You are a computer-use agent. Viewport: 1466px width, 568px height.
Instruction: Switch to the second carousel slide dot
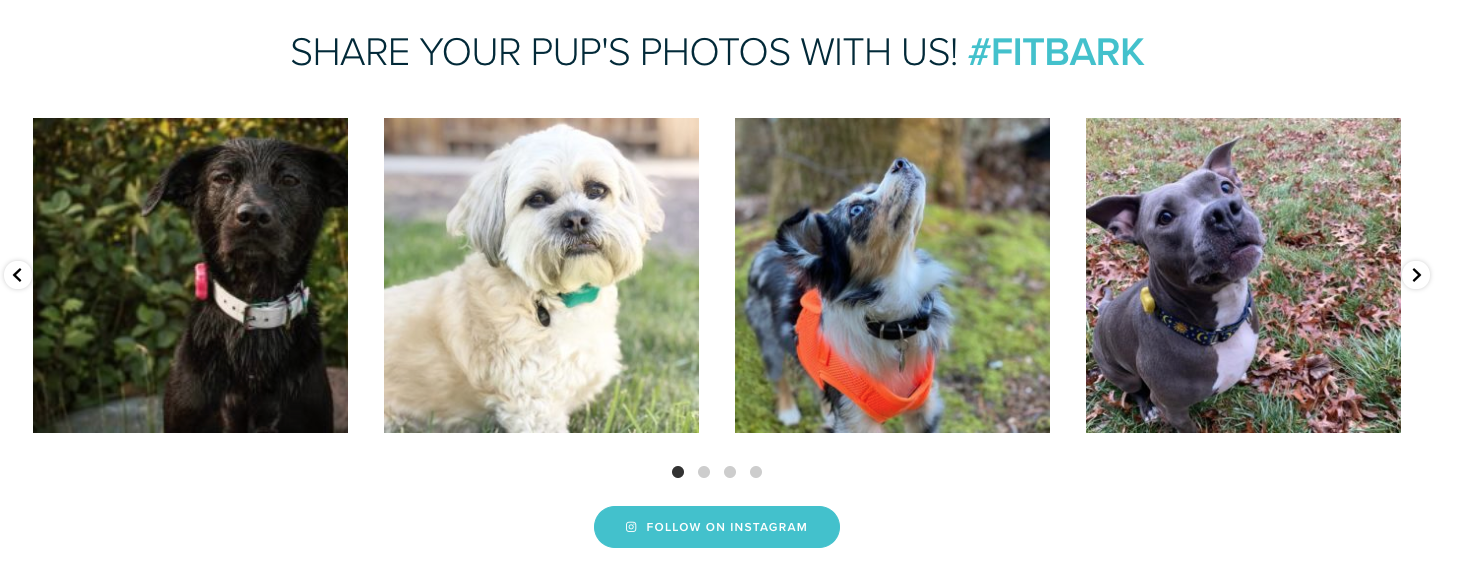click(704, 472)
